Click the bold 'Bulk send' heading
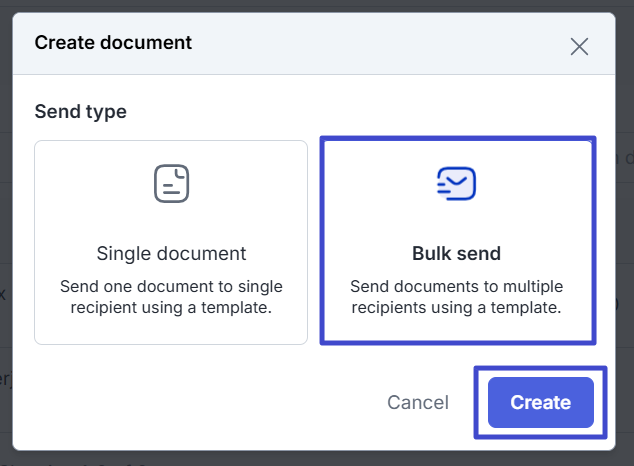This screenshot has height=466, width=634. point(456,253)
